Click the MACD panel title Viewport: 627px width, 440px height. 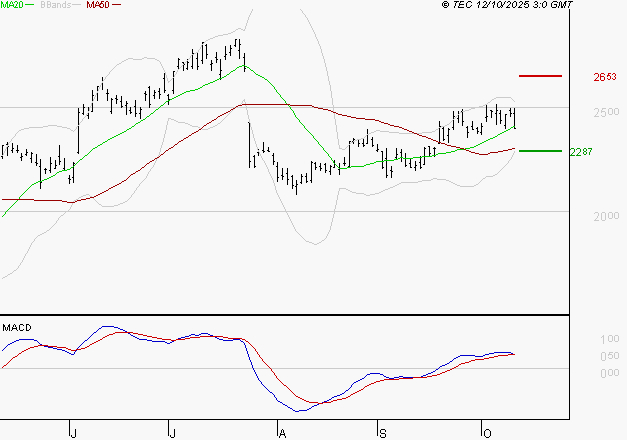(x=16, y=327)
